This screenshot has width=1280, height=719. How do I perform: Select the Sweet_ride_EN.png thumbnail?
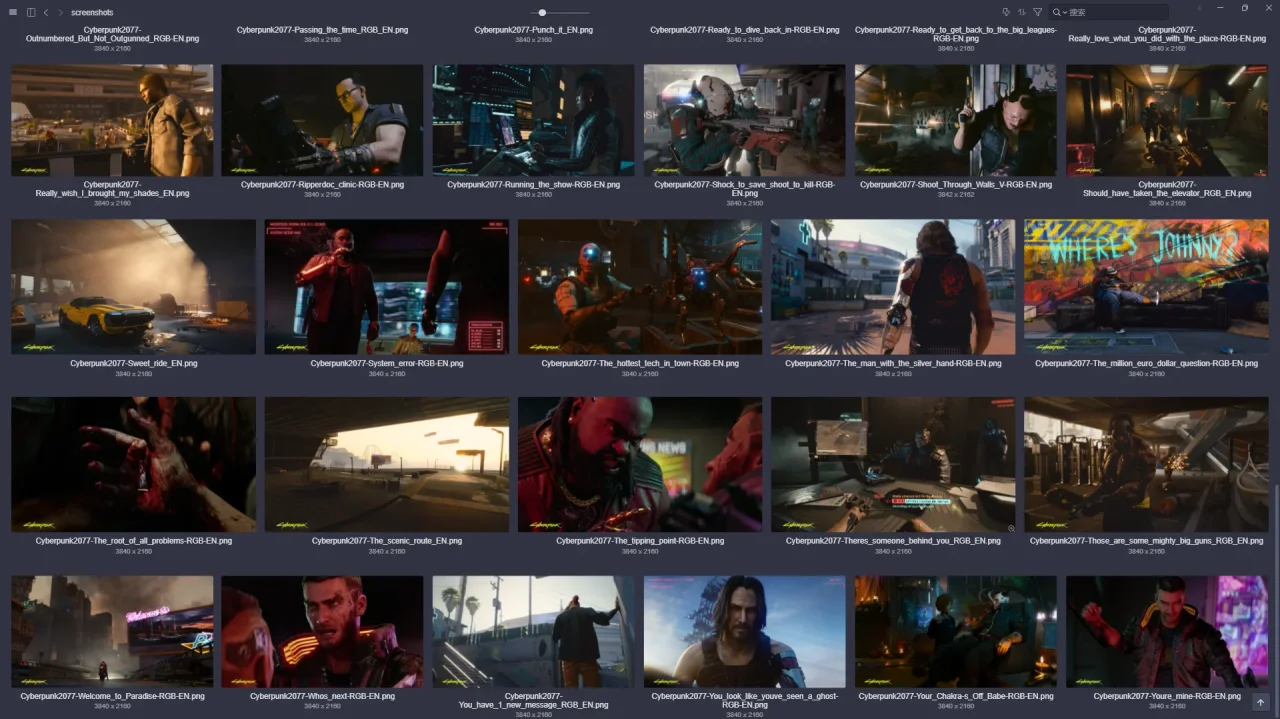[x=134, y=287]
